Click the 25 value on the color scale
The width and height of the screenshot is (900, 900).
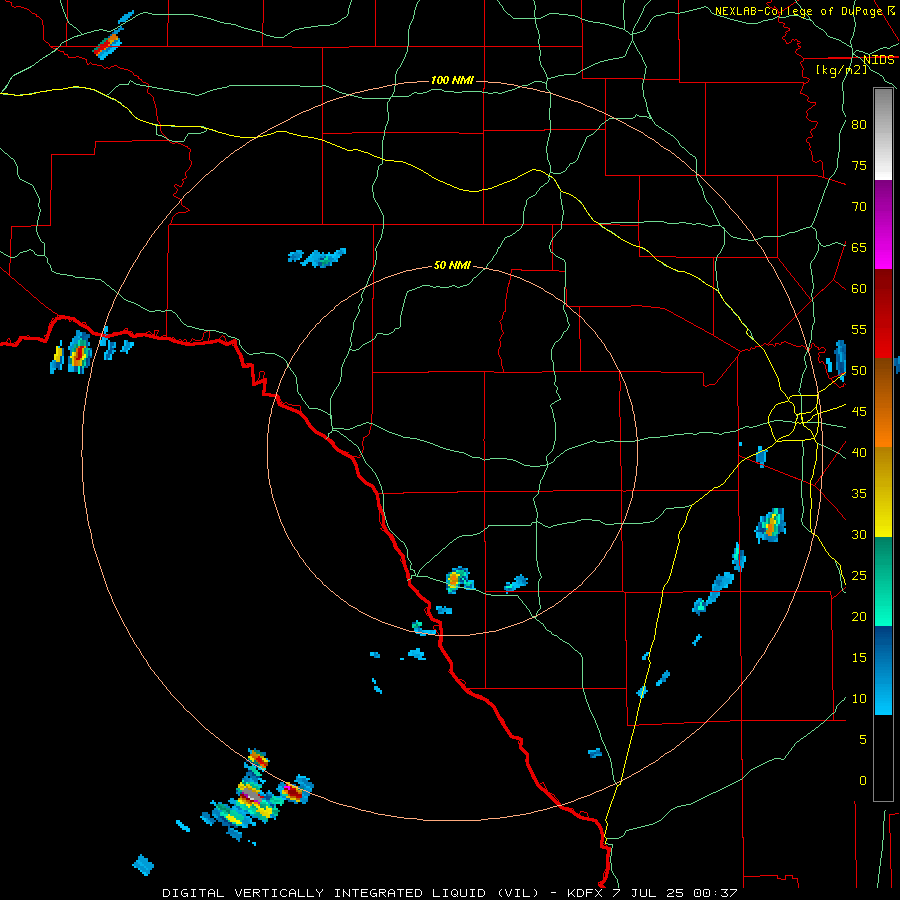pos(859,576)
